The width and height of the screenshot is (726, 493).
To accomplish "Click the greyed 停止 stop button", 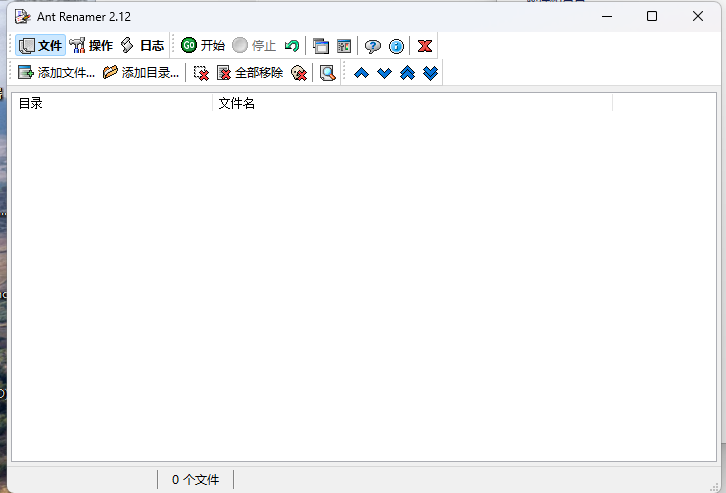I will click(254, 45).
